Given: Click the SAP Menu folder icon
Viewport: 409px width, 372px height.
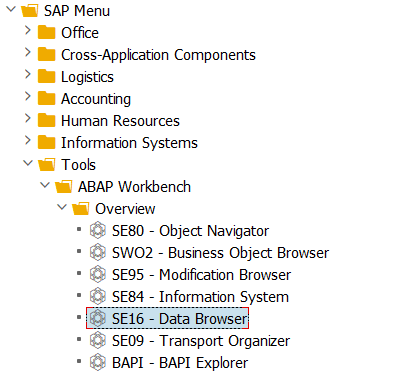Looking at the screenshot, I should [x=30, y=11].
